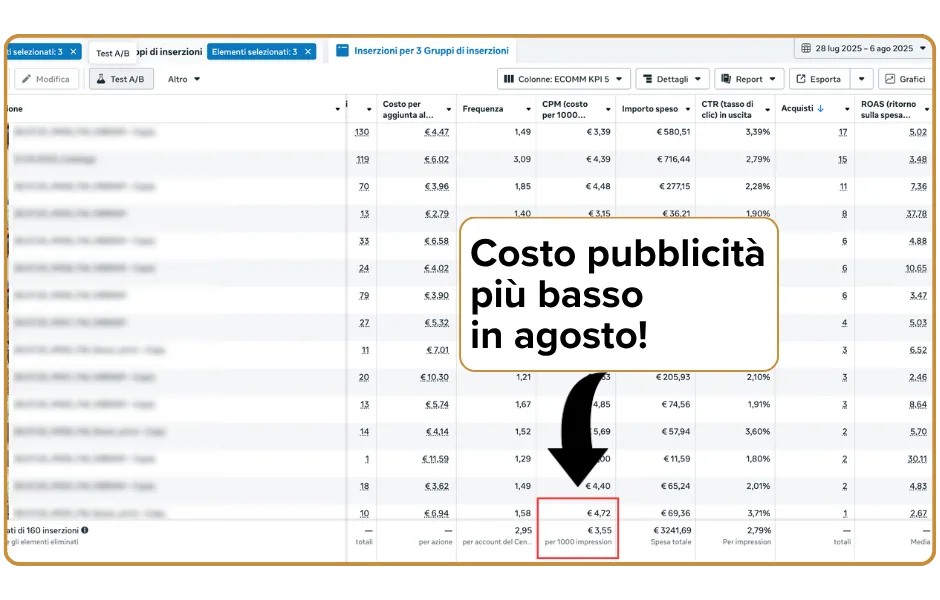This screenshot has width=940, height=600.
Task: Click the Modifica button
Action: pyautogui.click(x=46, y=79)
